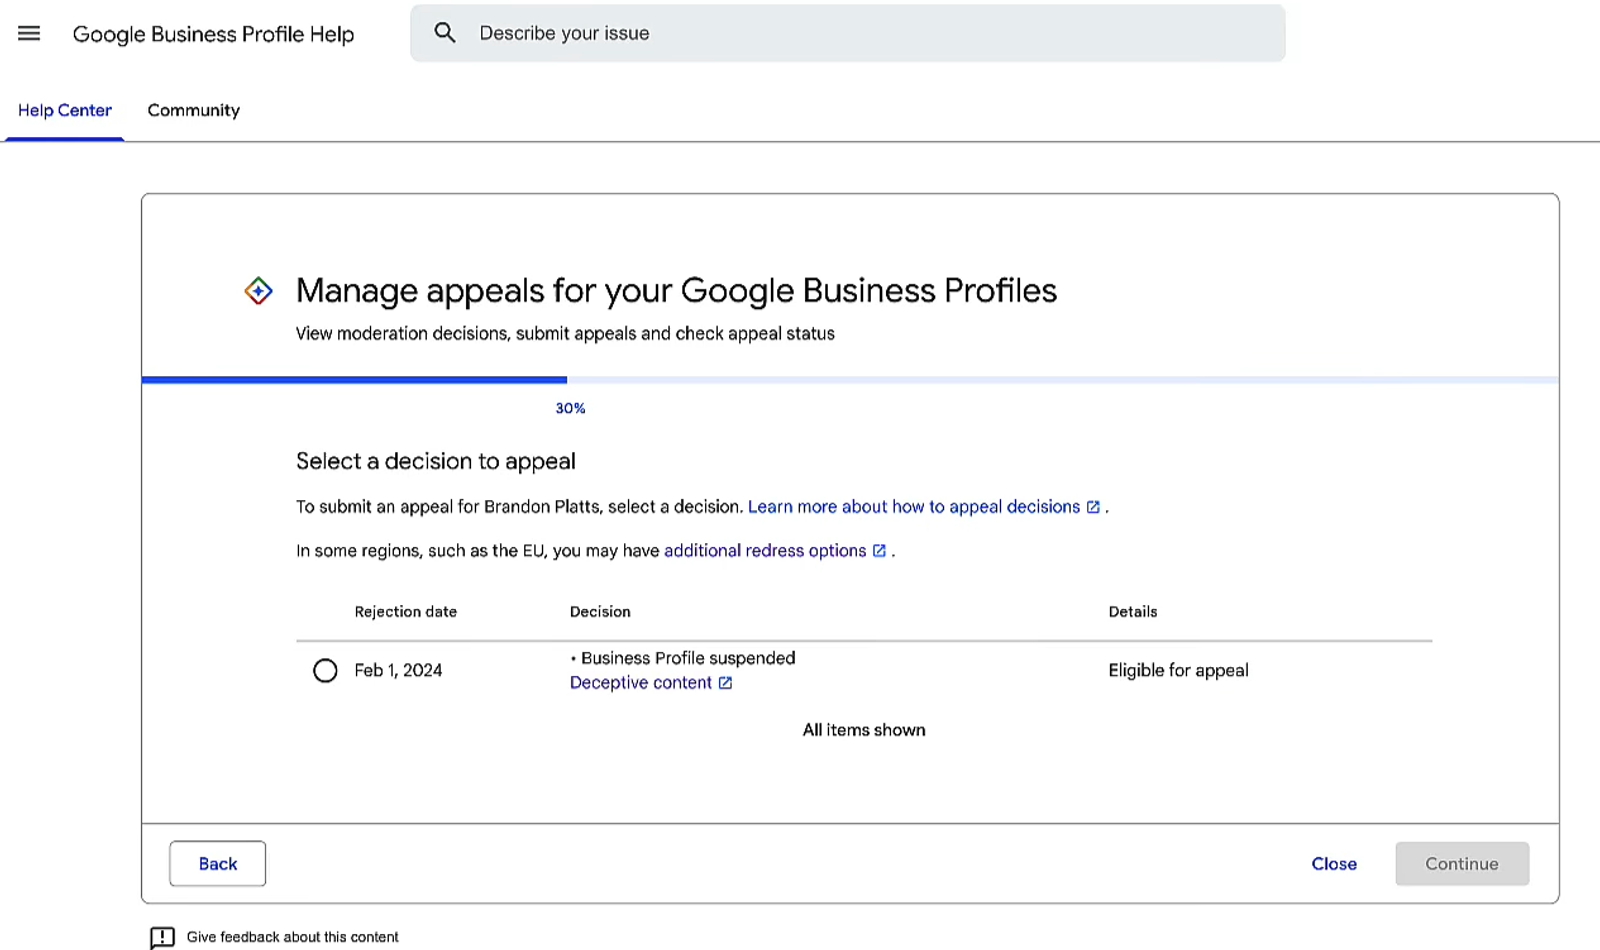Open Learn more about how to appeal decisions
Screen dimensions: 1600x950
coord(914,507)
